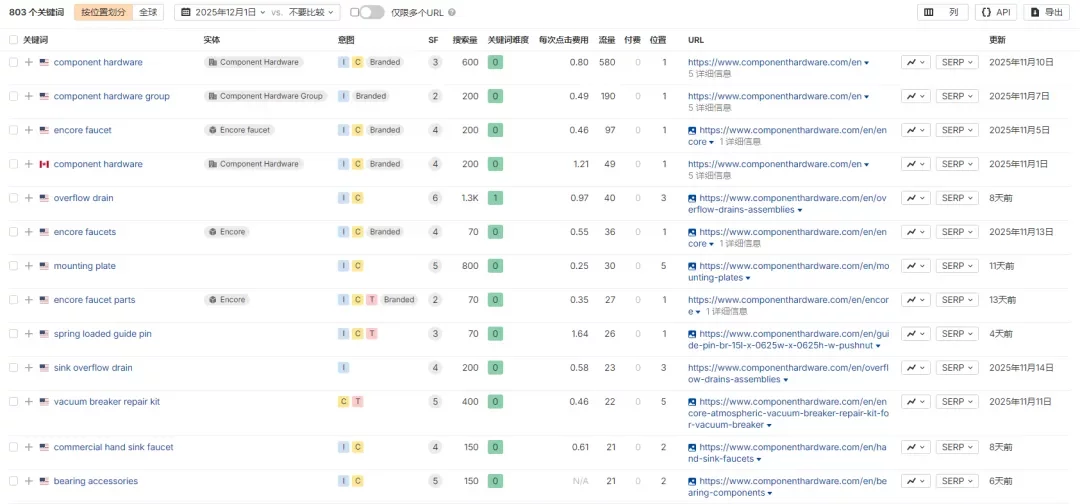Click the Encore faucet entity tag

pyautogui.click(x=240, y=130)
